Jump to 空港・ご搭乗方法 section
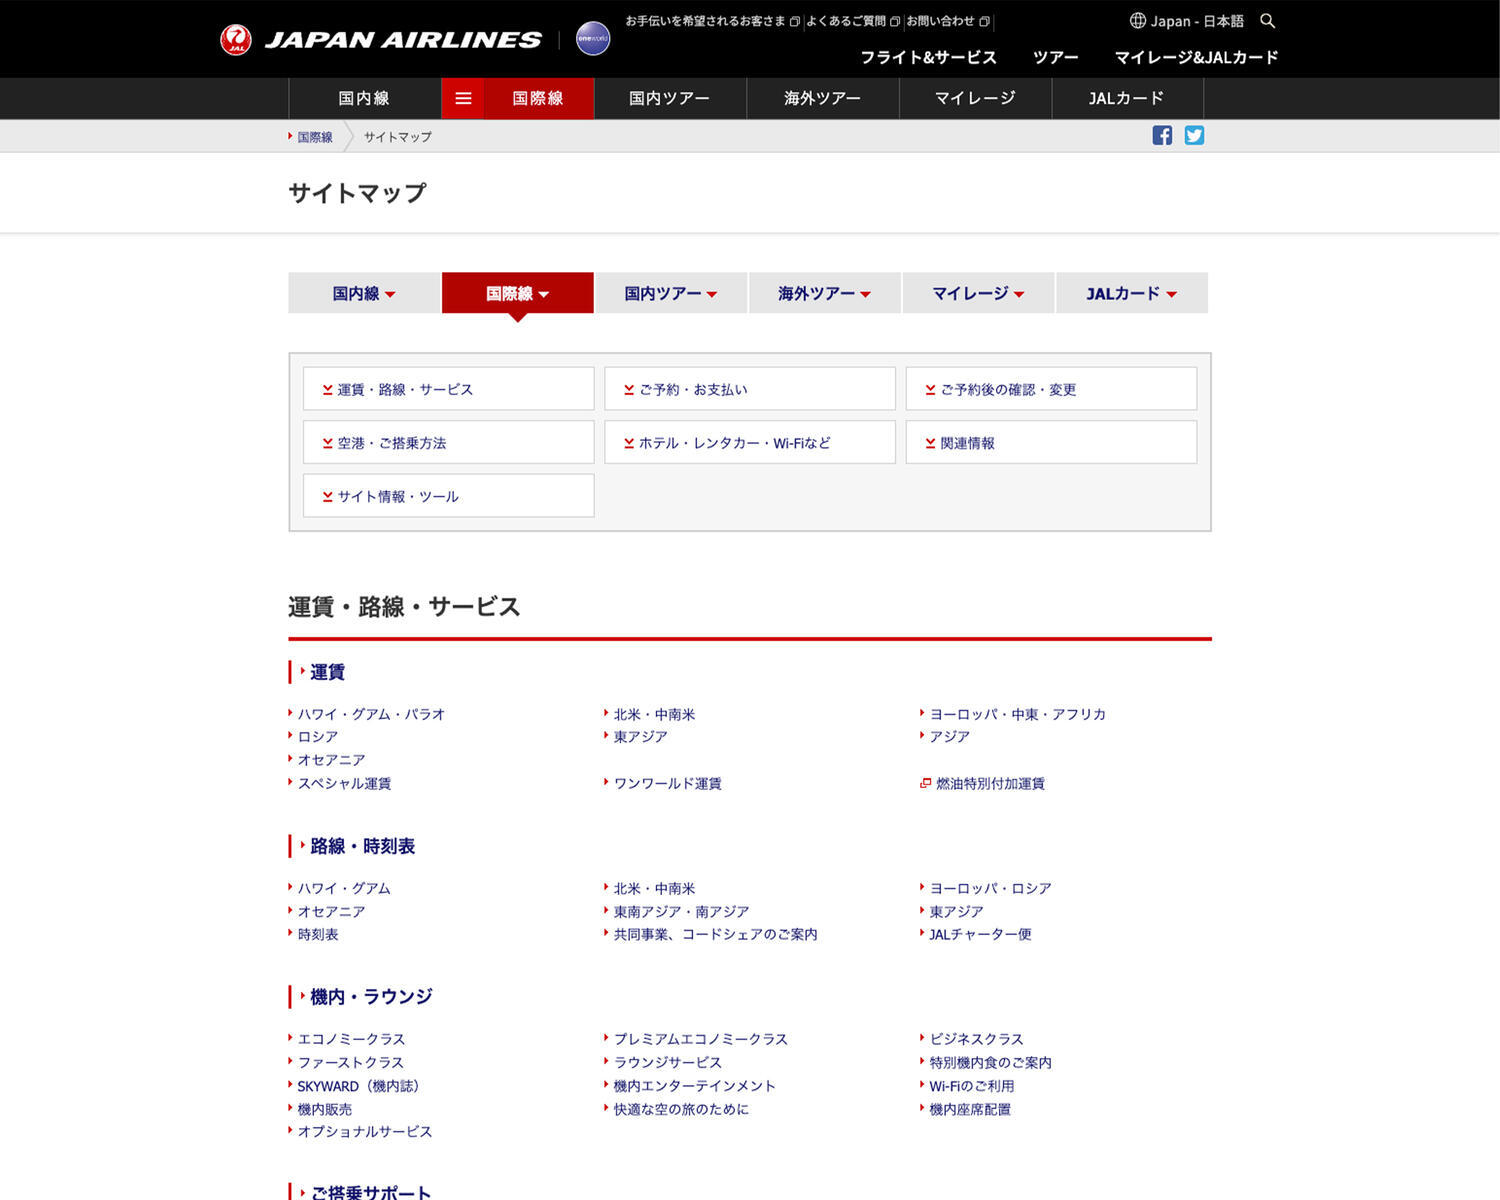The image size is (1500, 1200). (x=448, y=443)
